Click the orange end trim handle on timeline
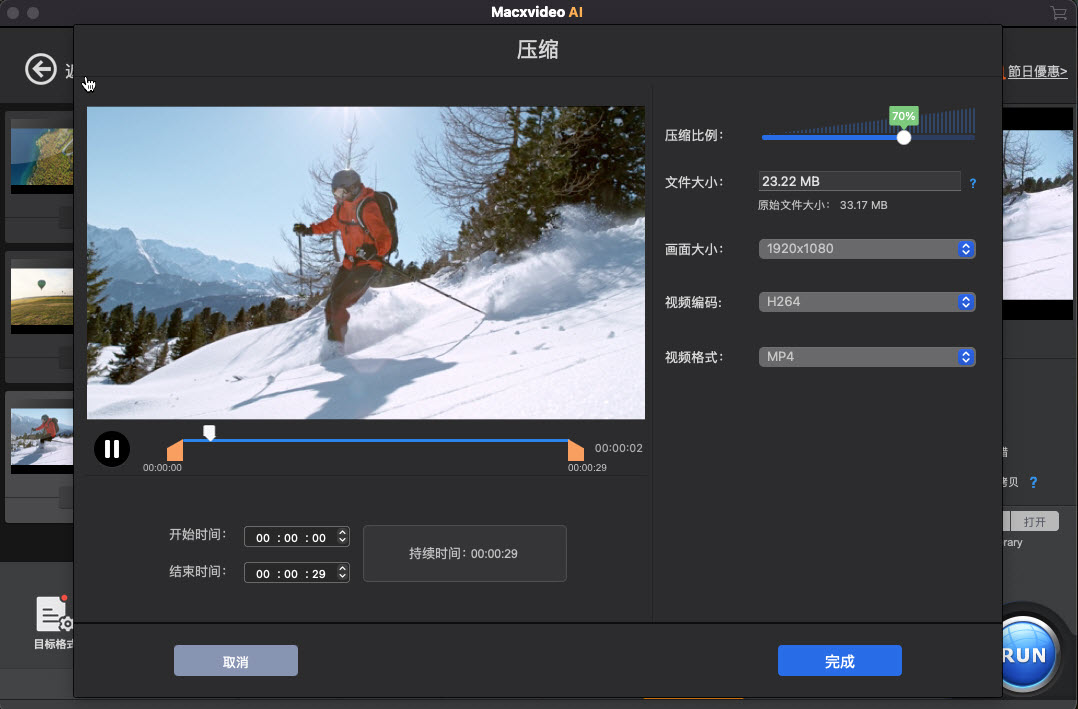The width and height of the screenshot is (1078, 709). (576, 449)
